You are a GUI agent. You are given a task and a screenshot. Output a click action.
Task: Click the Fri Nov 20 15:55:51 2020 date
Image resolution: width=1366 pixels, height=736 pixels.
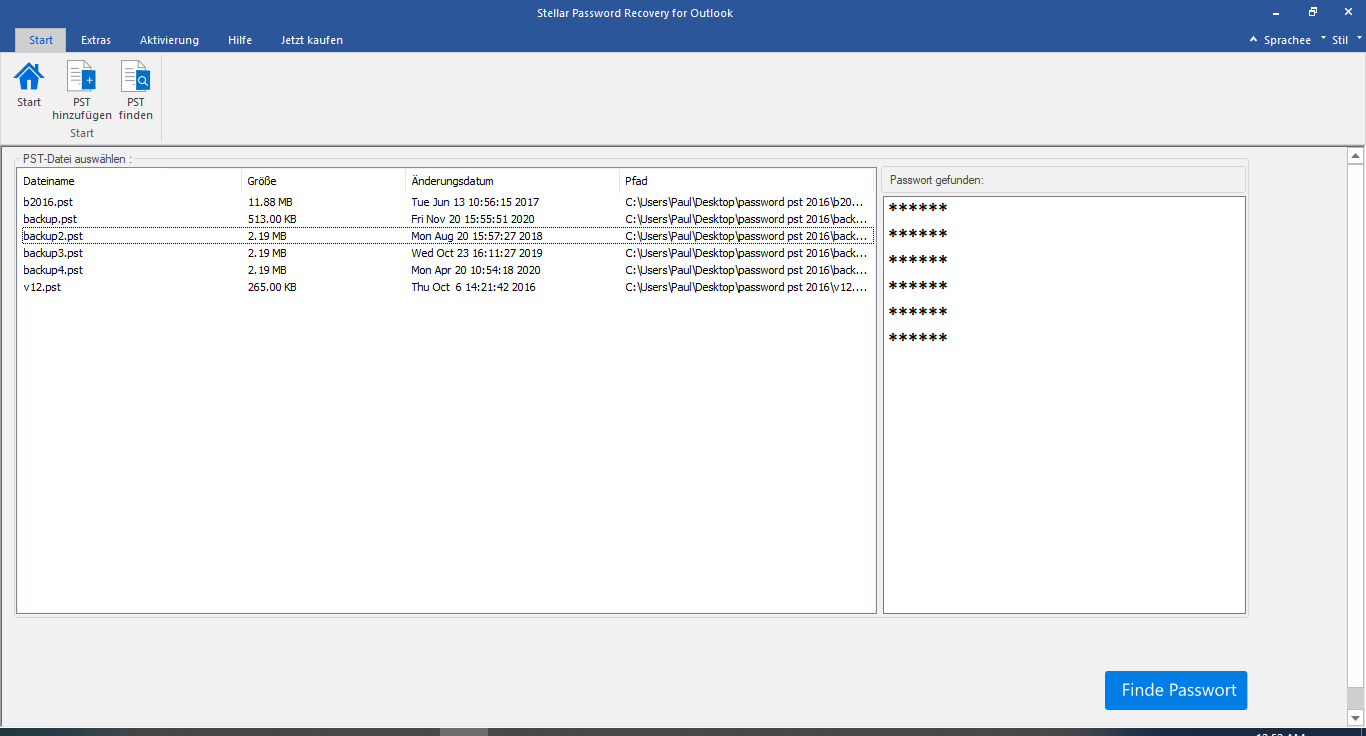[473, 219]
